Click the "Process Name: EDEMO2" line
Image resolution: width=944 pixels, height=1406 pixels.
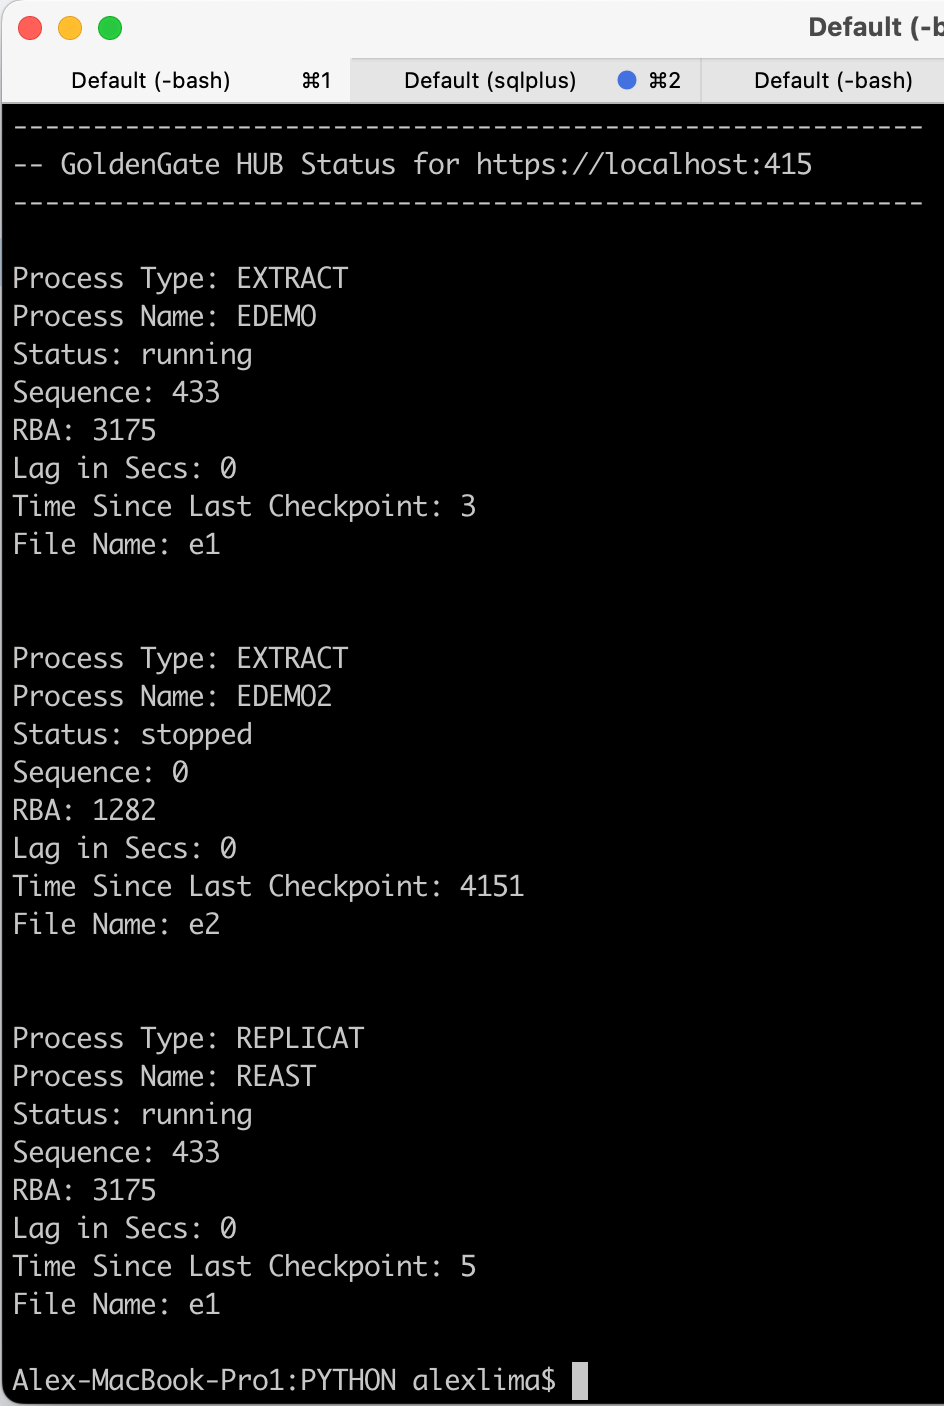click(x=172, y=697)
